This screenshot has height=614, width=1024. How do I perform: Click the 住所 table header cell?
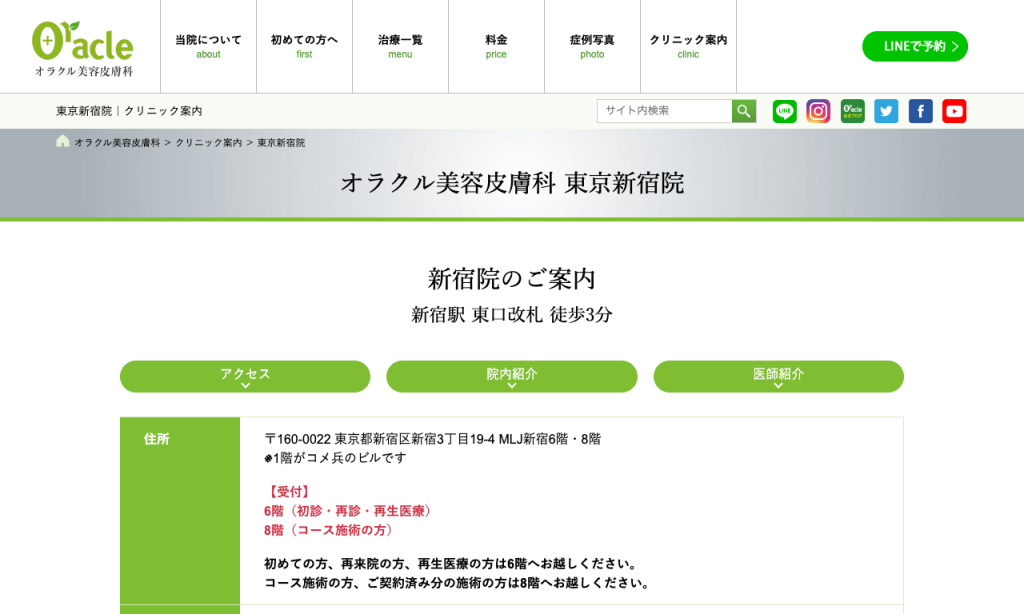tap(180, 511)
